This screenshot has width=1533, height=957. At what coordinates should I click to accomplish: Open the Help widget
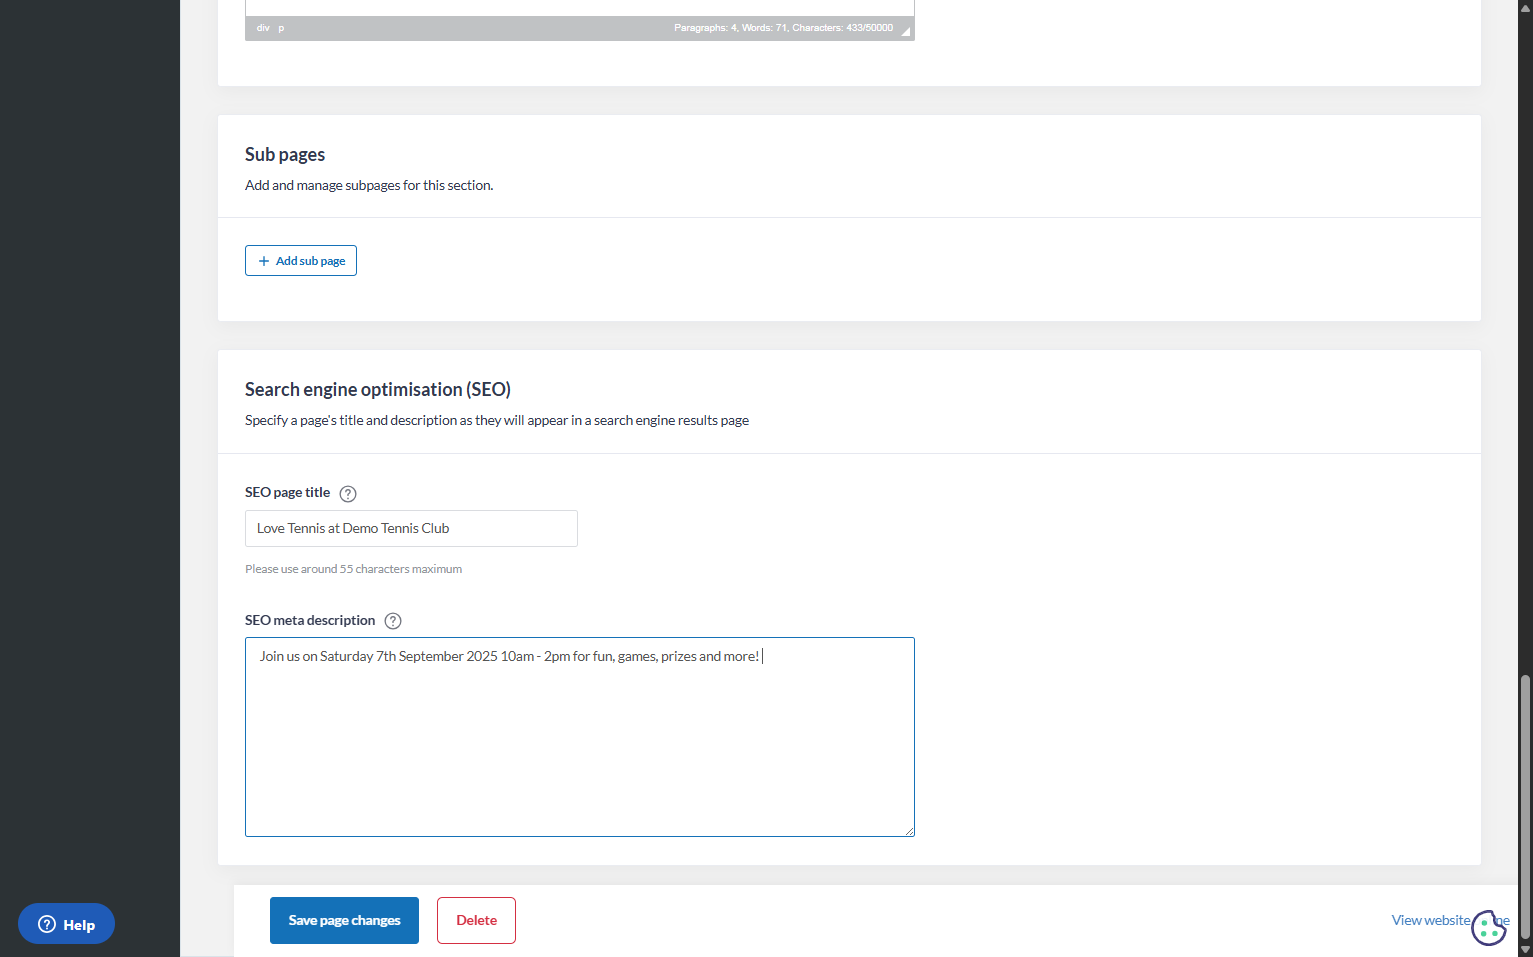point(66,924)
